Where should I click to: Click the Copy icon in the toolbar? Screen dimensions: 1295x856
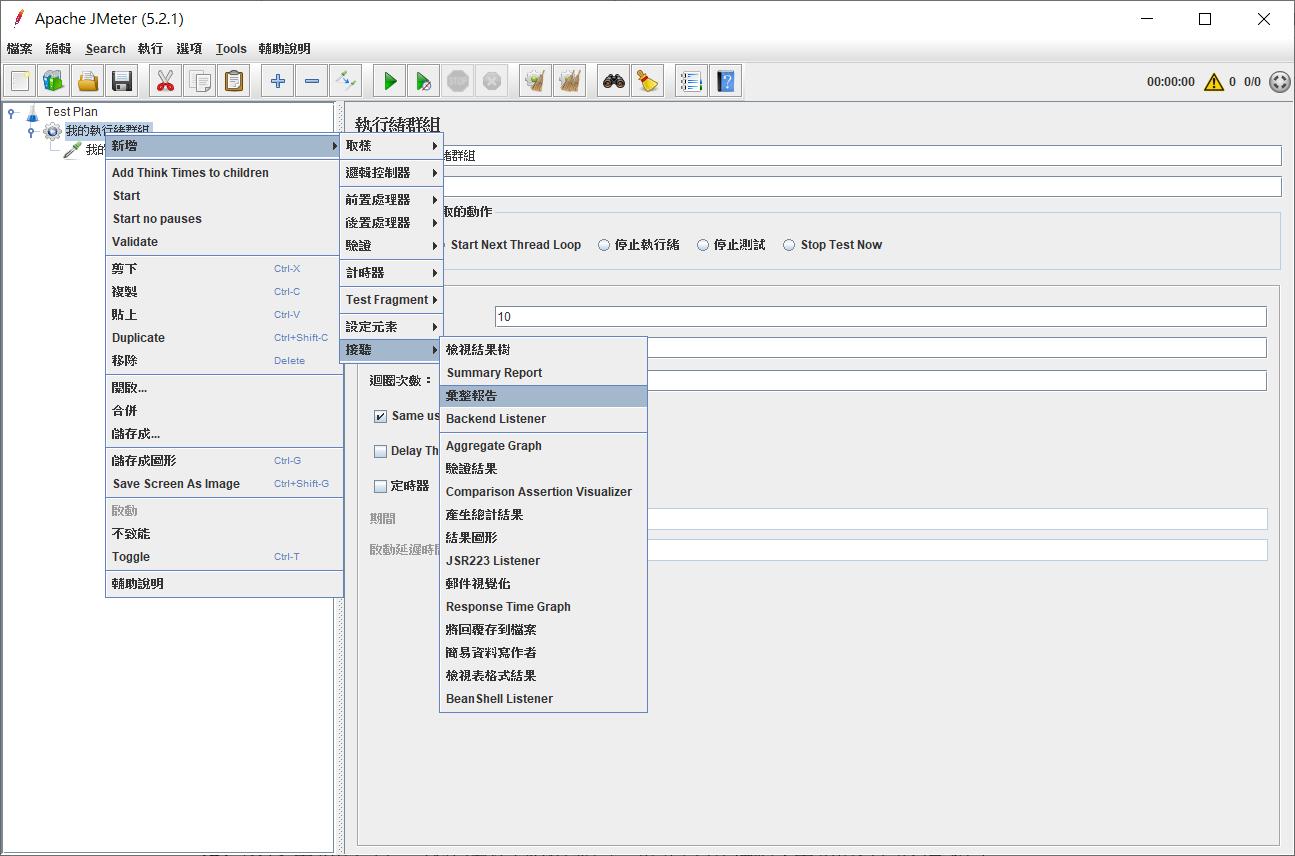point(200,81)
